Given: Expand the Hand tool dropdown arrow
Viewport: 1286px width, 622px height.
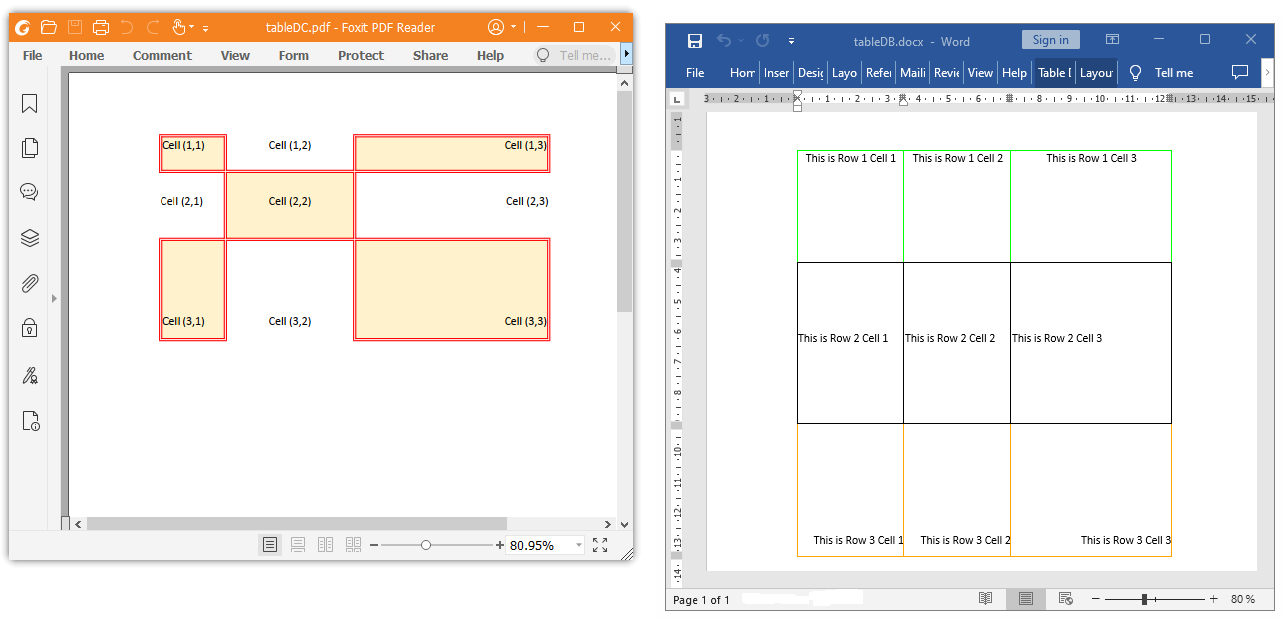Looking at the screenshot, I should coord(192,27).
